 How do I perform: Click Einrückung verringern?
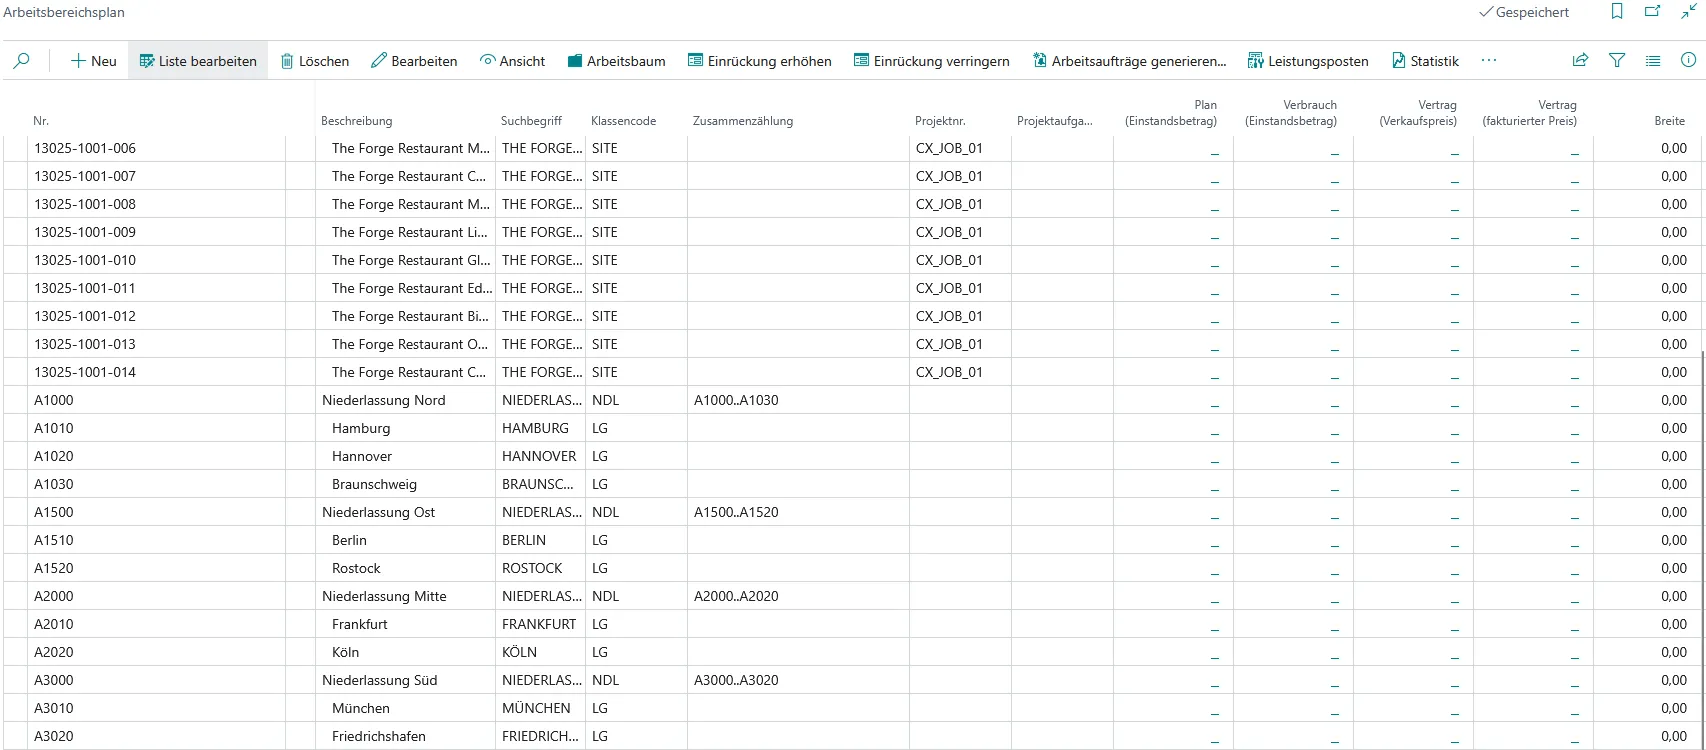932,61
